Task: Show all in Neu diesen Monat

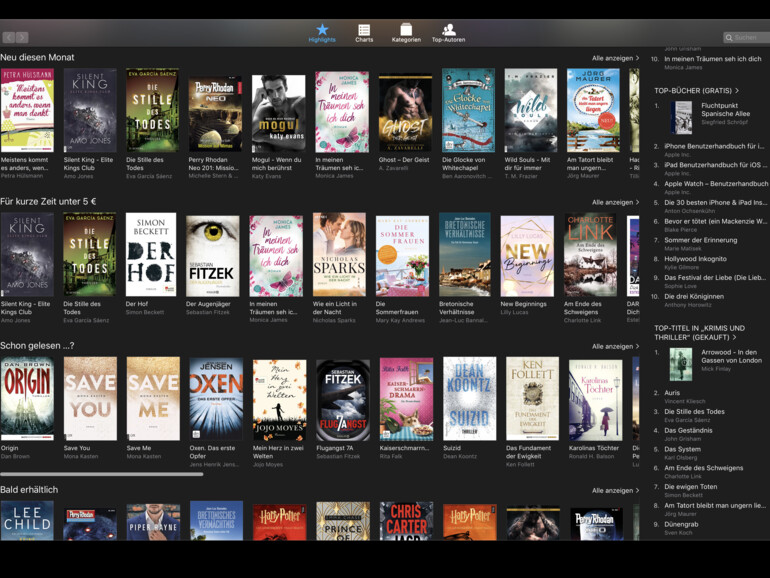Action: click(x=615, y=58)
